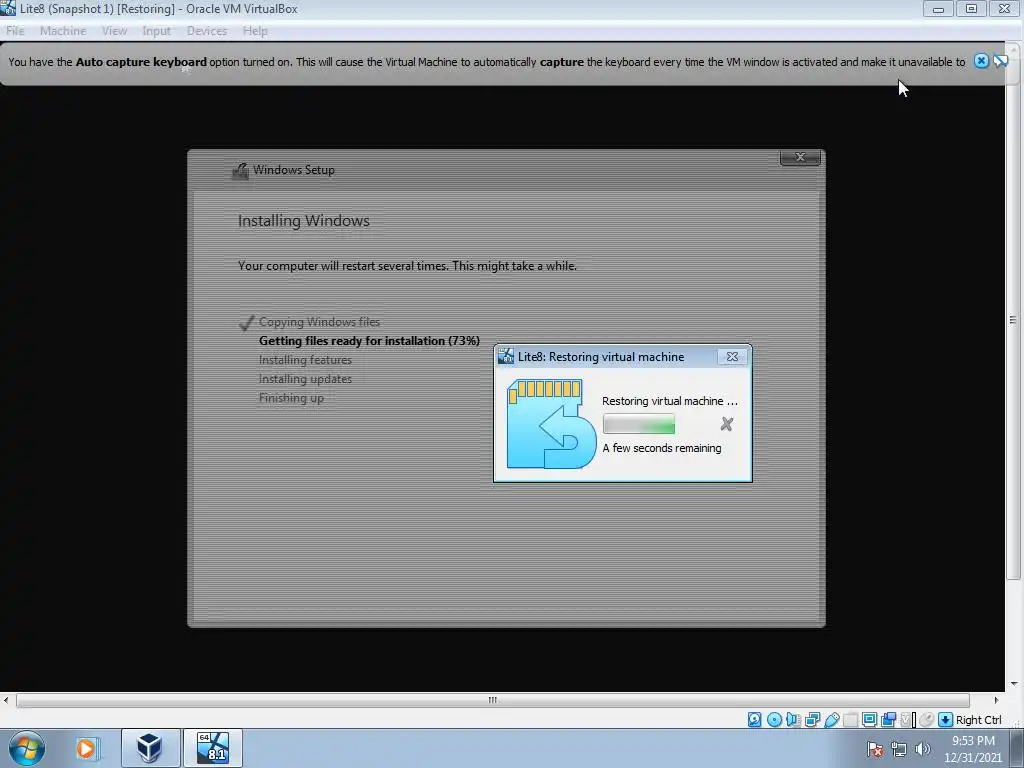Click the 'Installing features' step
The image size is (1024, 768).
click(305, 360)
